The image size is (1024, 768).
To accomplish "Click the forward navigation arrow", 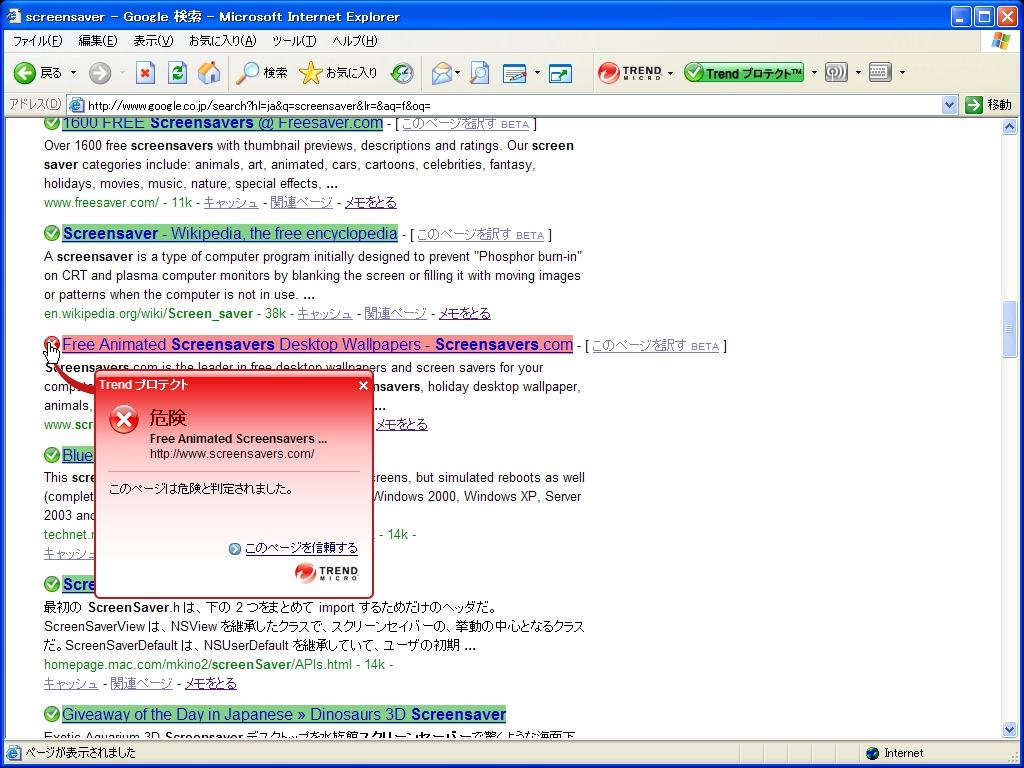I will click(99, 72).
